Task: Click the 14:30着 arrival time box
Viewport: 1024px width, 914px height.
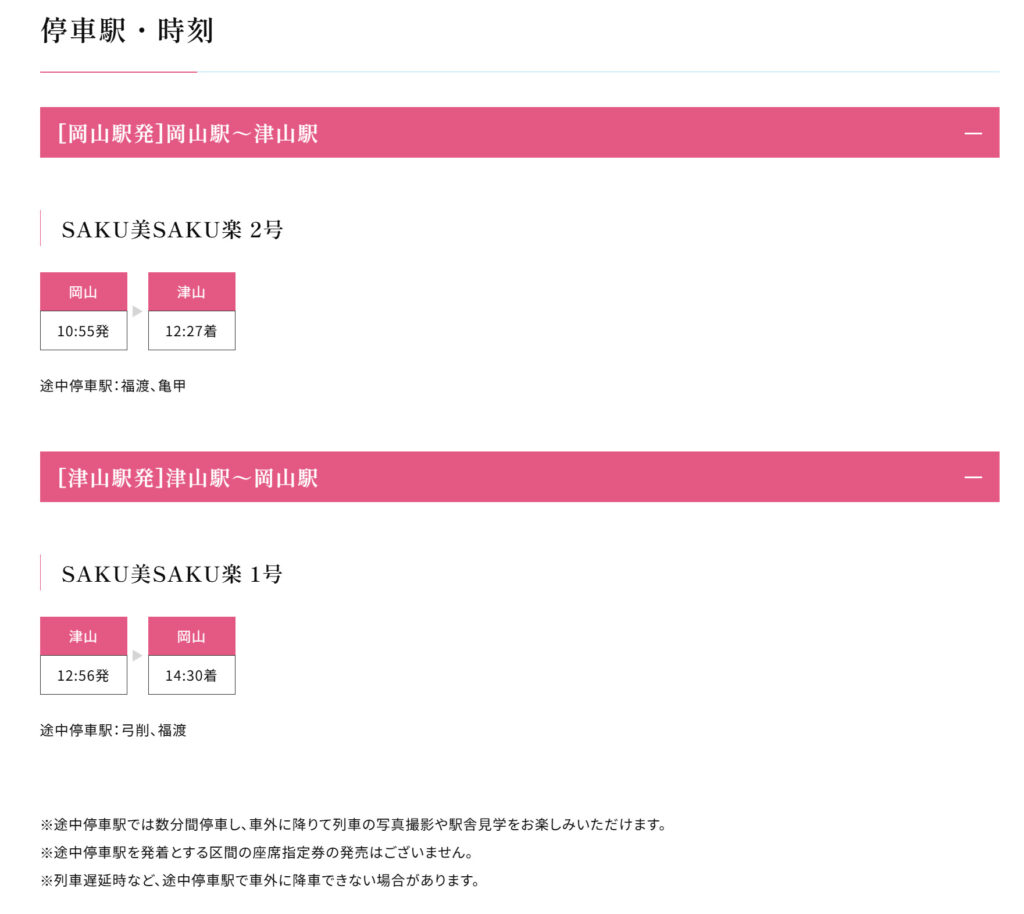Action: click(191, 675)
